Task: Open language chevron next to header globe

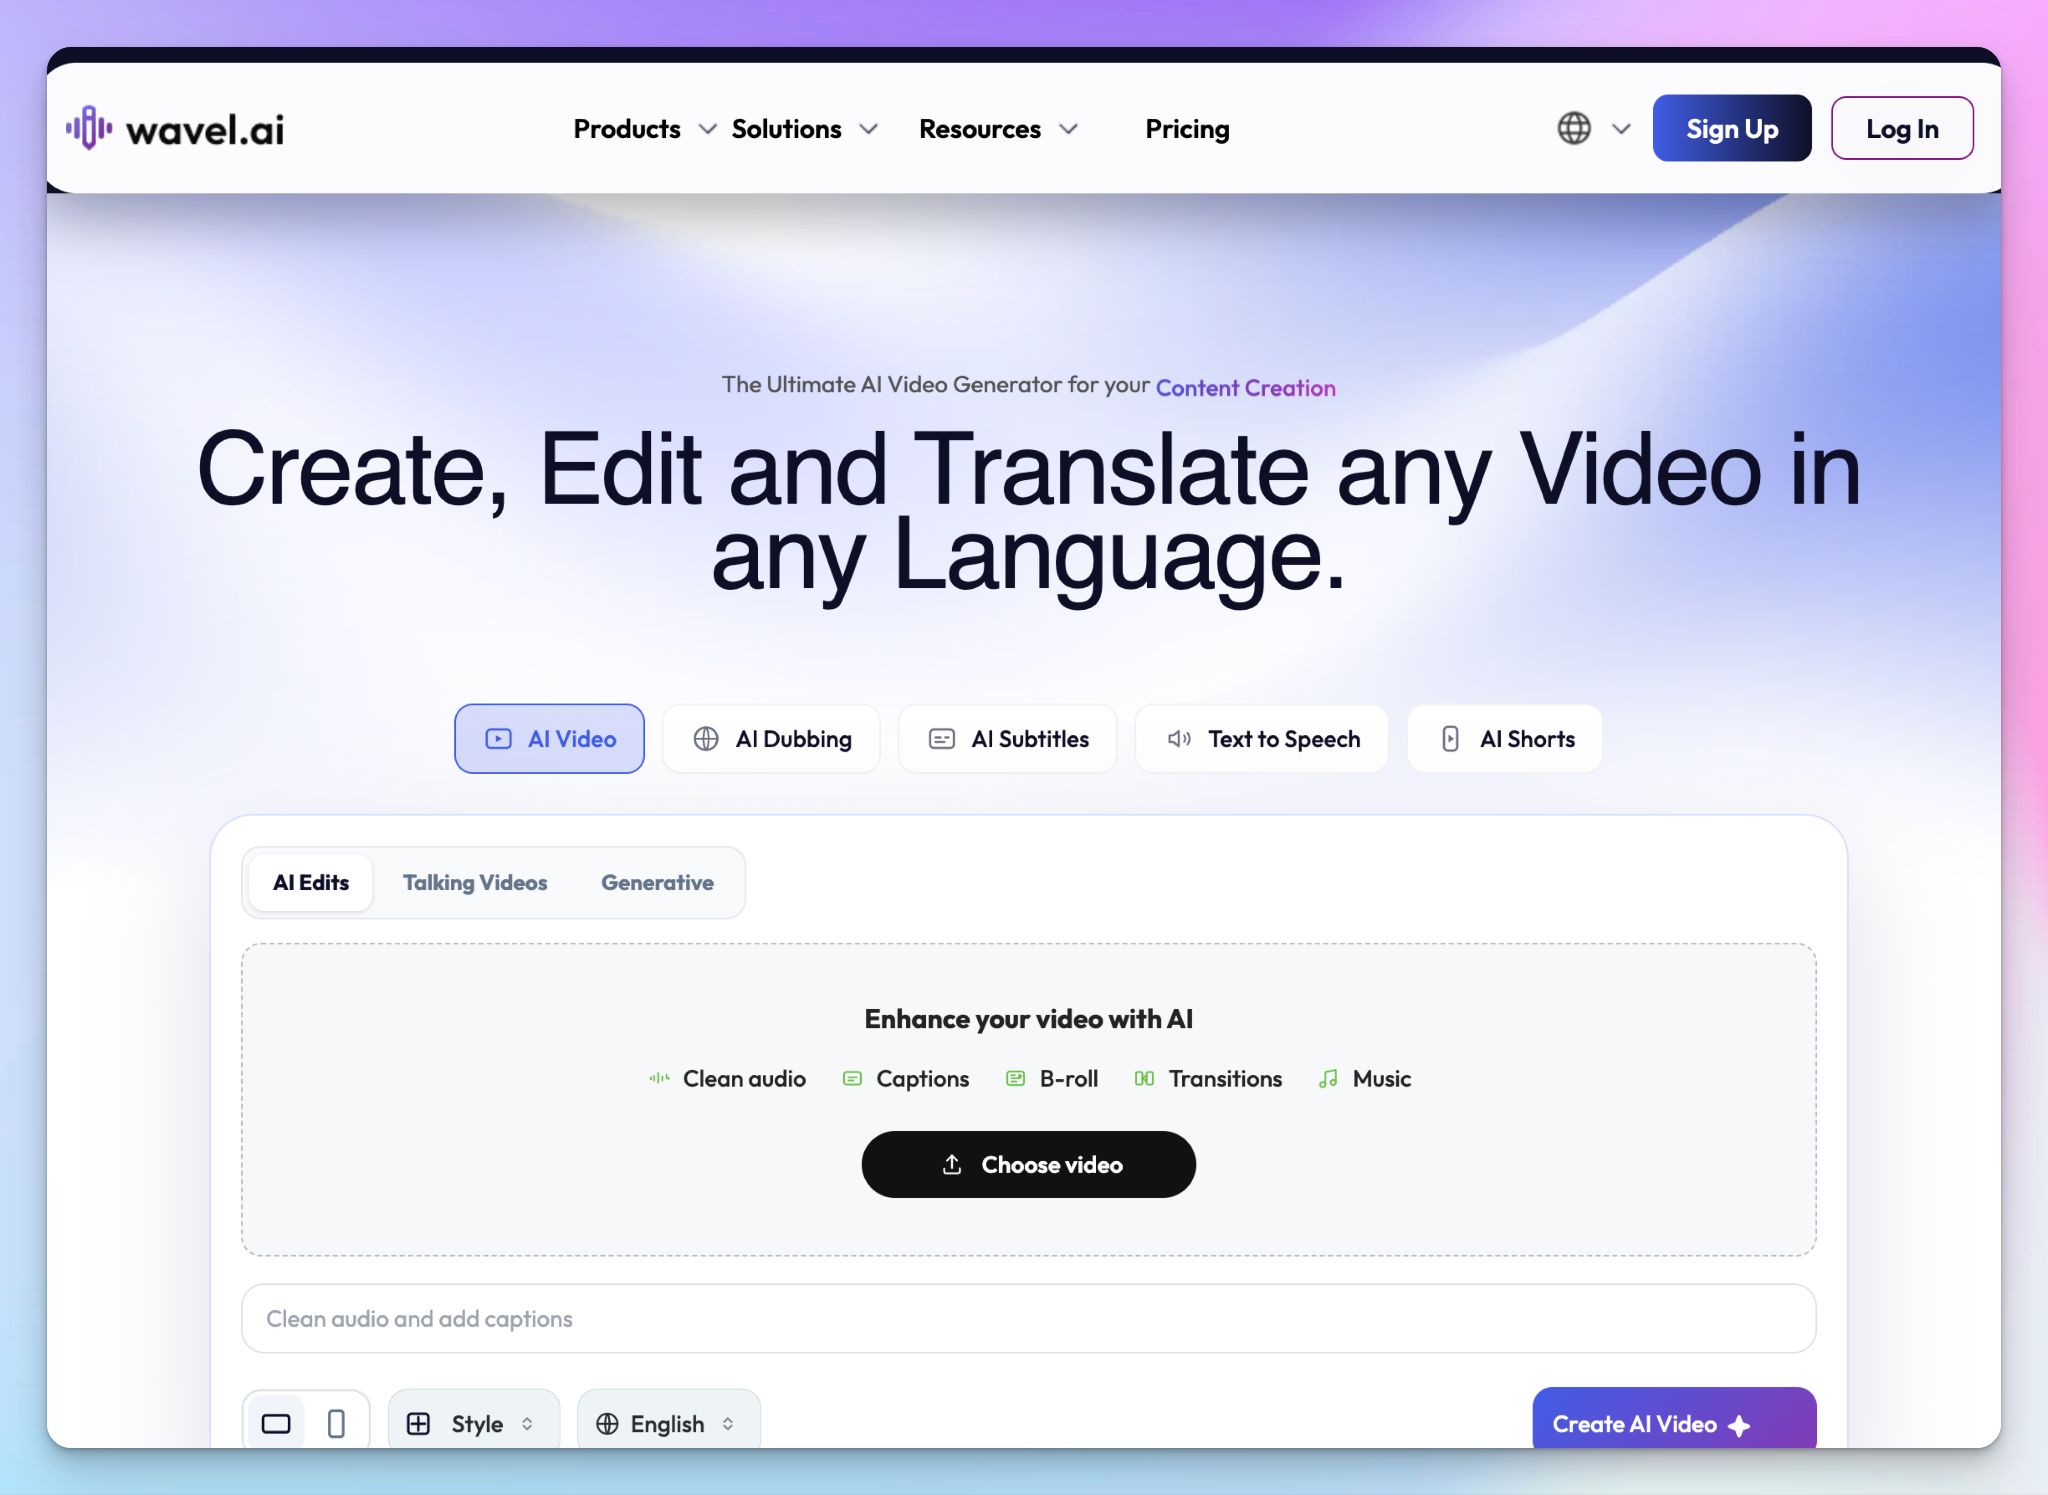Action: point(1621,129)
